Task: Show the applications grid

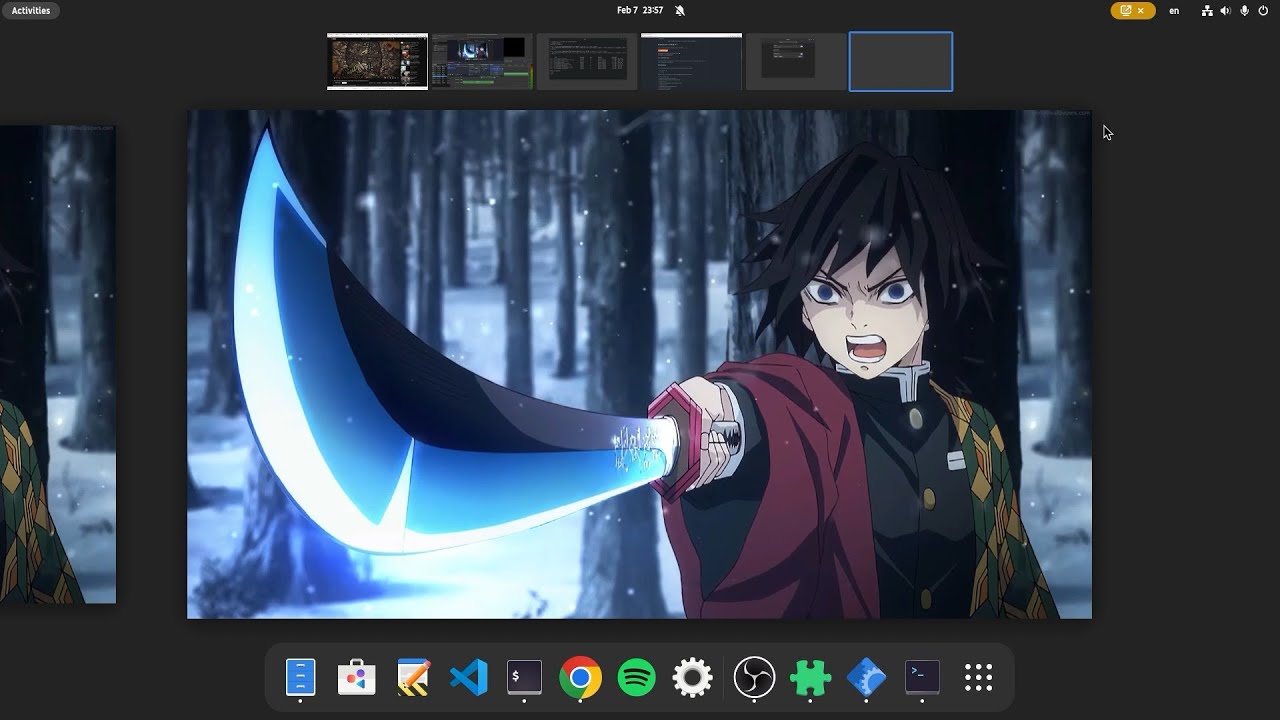Action: [x=978, y=678]
